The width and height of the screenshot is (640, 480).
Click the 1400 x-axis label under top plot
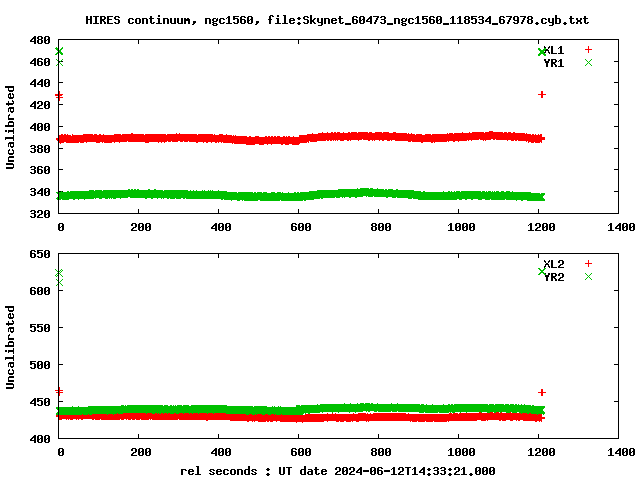621,227
